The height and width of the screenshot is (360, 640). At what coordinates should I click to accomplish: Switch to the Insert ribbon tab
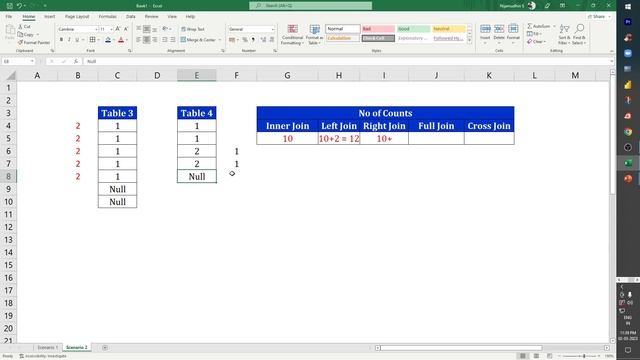pyautogui.click(x=49, y=17)
